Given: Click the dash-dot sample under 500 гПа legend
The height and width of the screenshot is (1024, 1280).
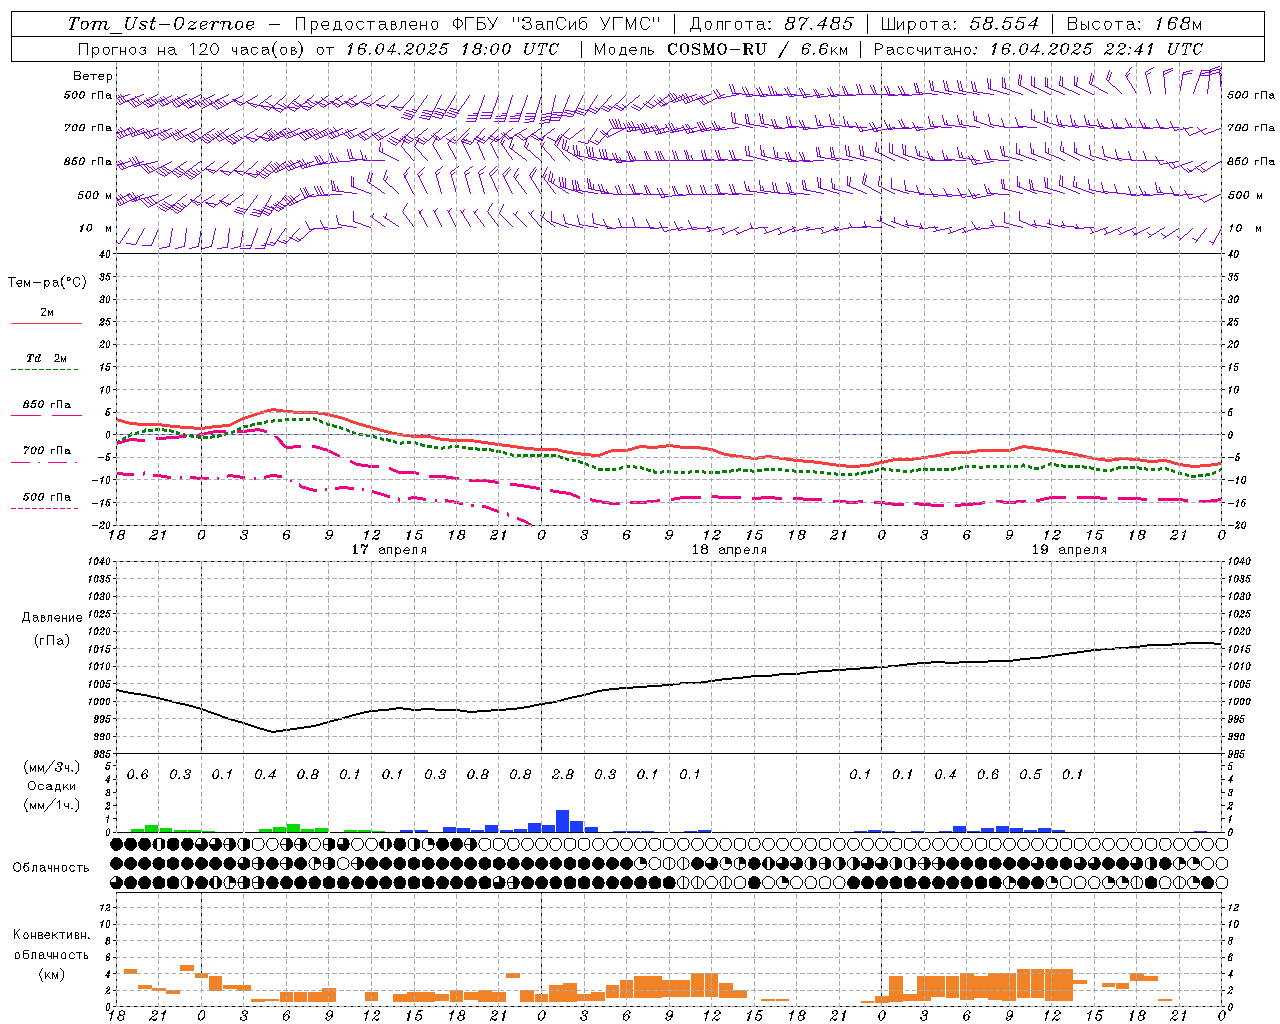Looking at the screenshot, I should pyautogui.click(x=46, y=508).
